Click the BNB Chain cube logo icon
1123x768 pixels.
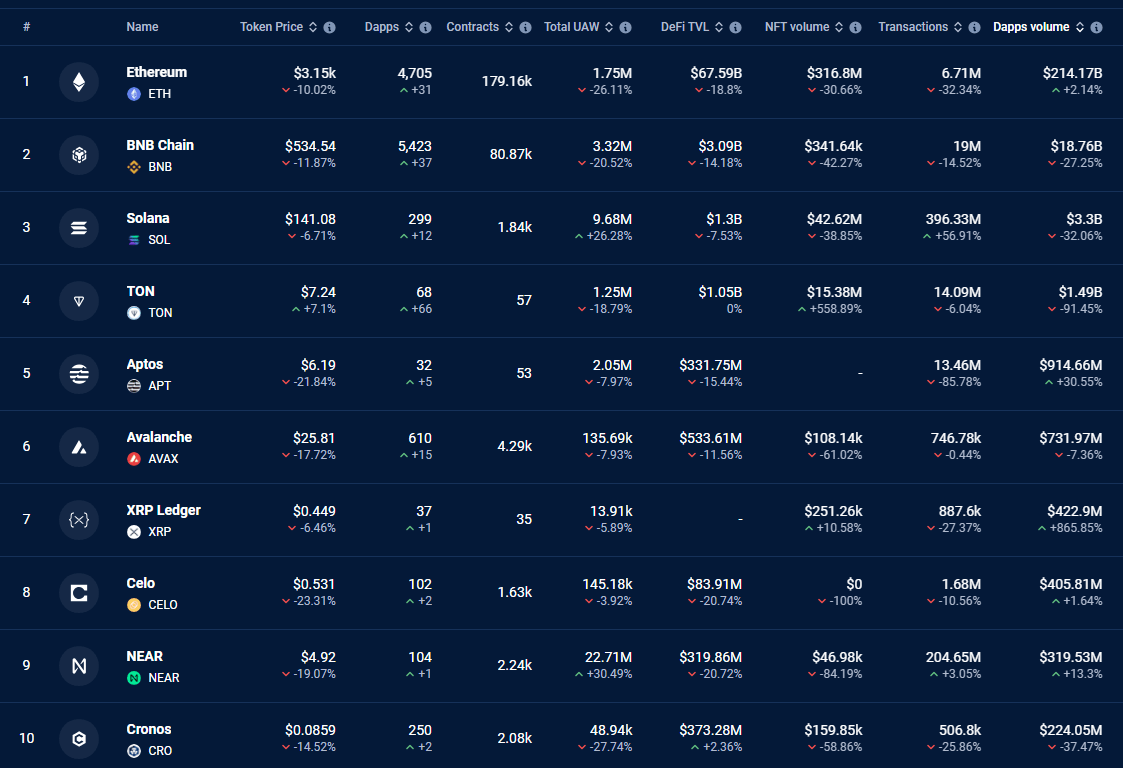pyautogui.click(x=79, y=155)
